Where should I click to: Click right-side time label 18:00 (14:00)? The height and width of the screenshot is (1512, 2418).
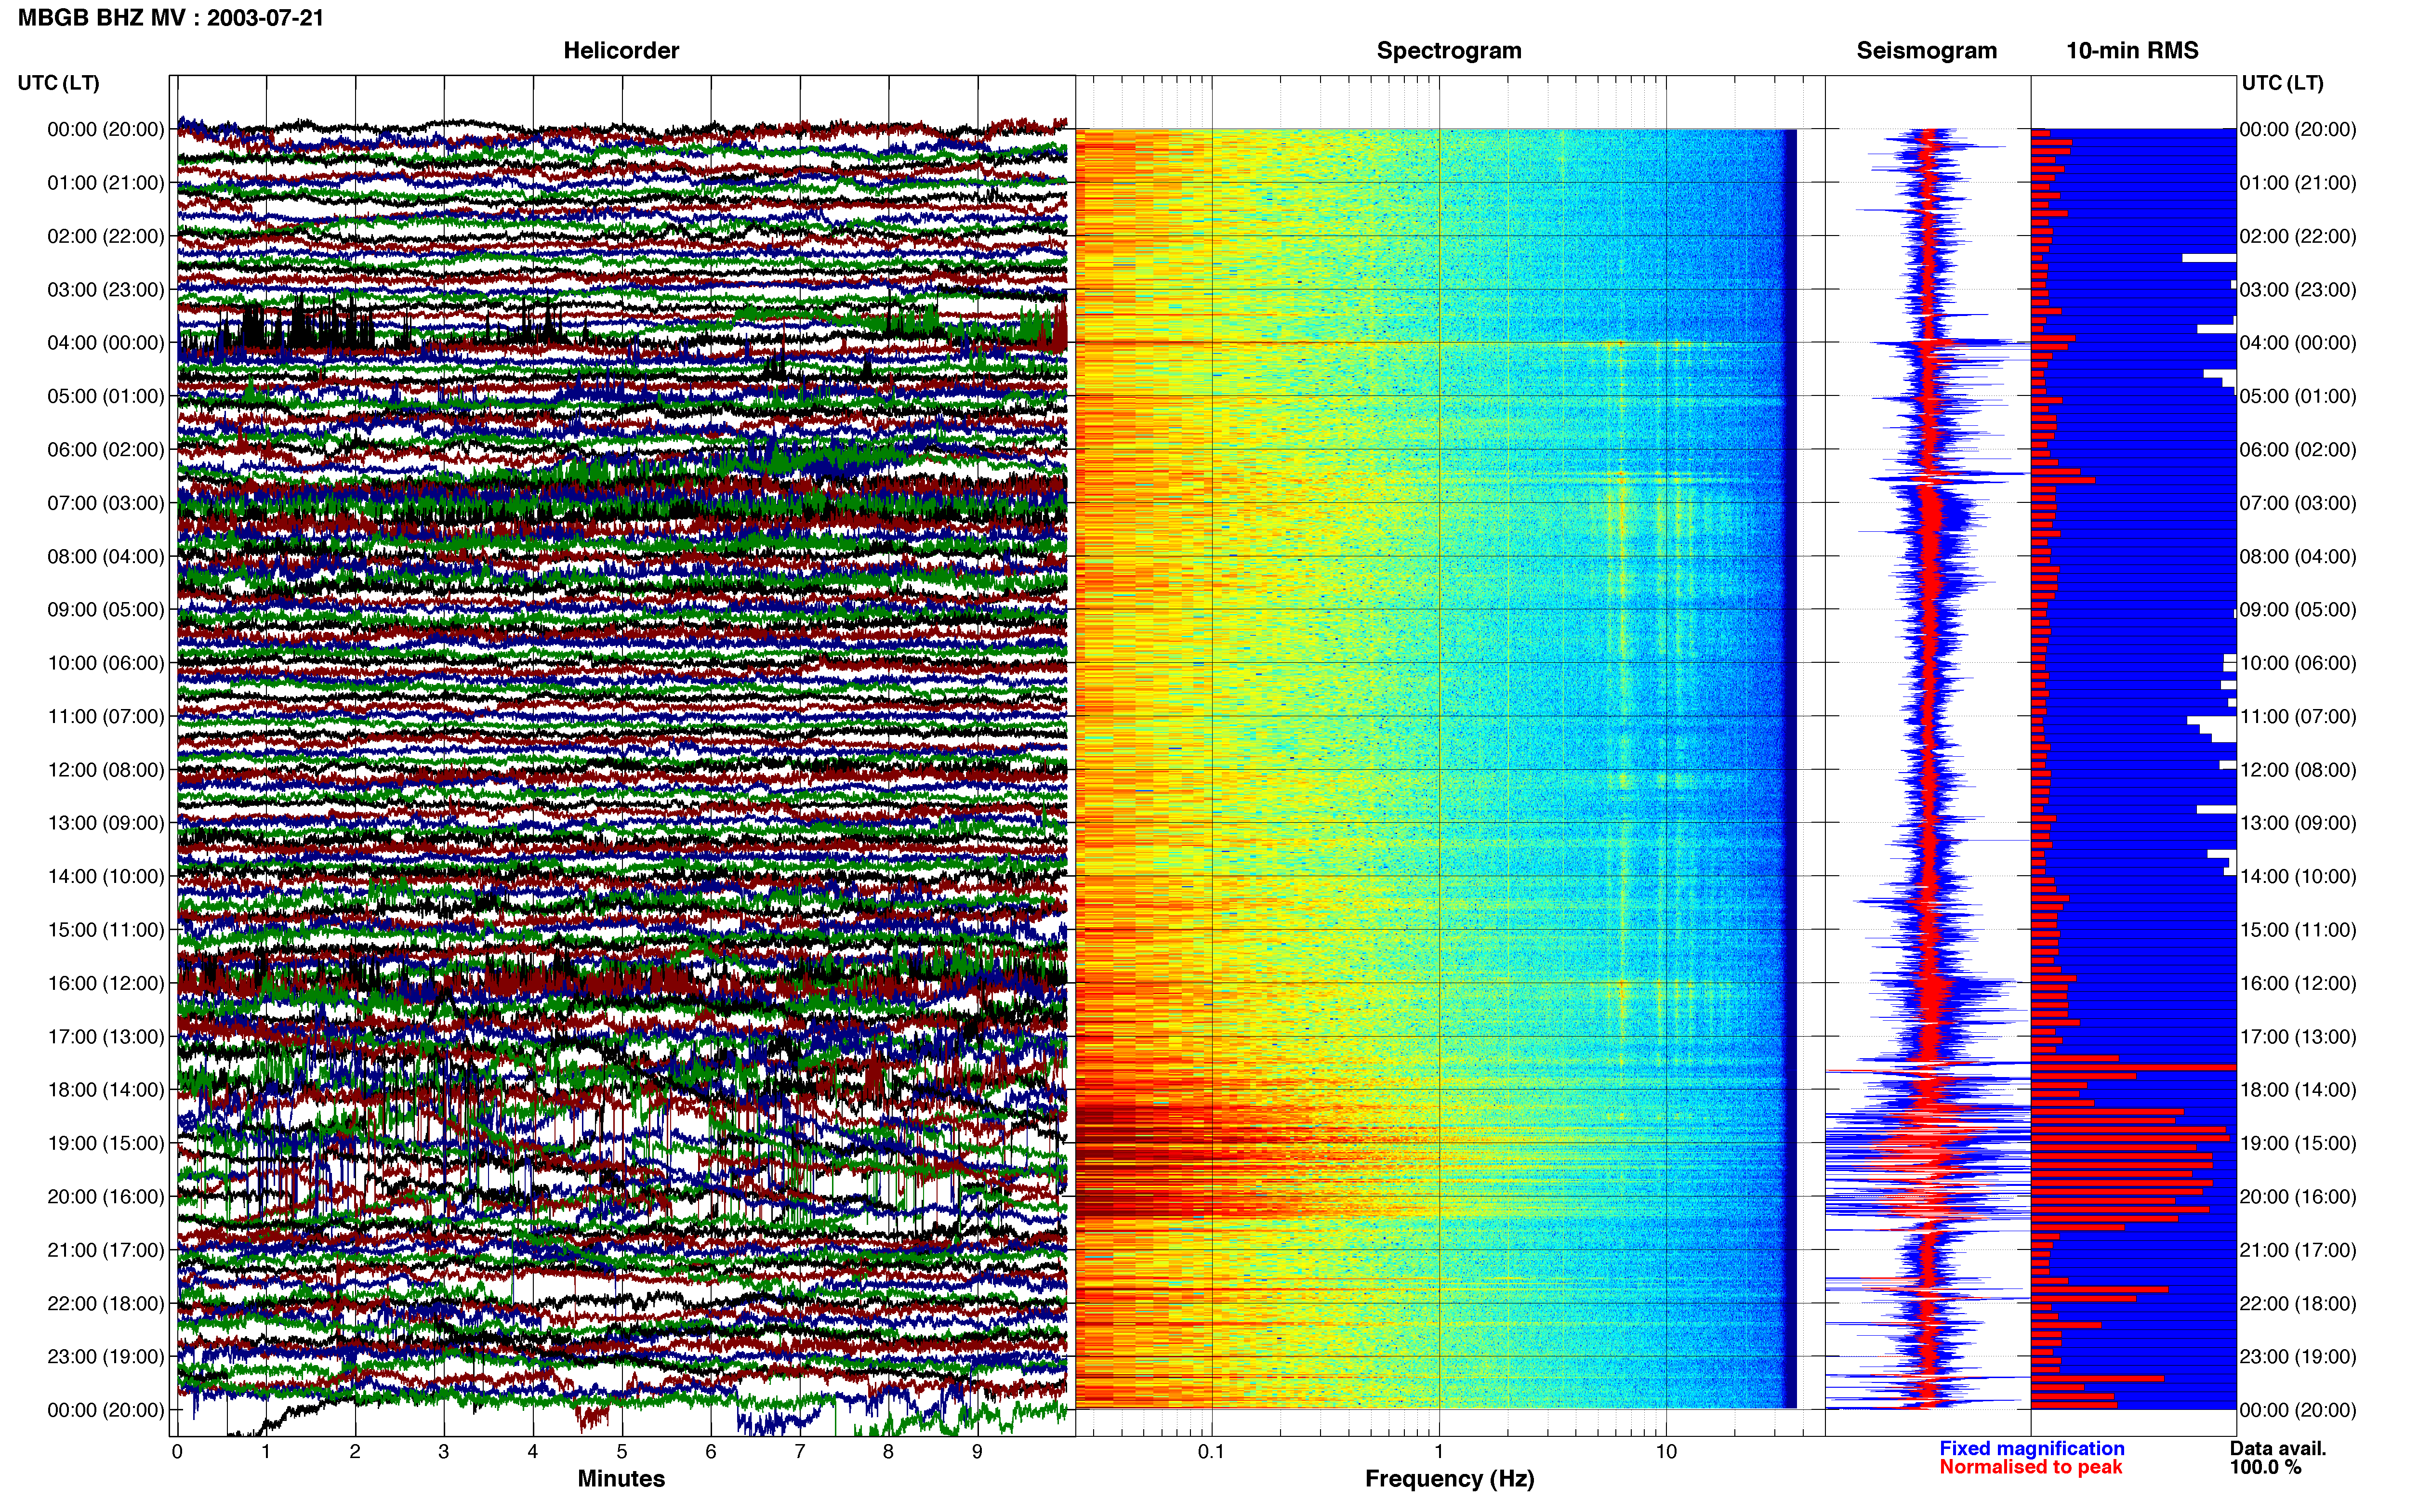click(x=2298, y=1090)
